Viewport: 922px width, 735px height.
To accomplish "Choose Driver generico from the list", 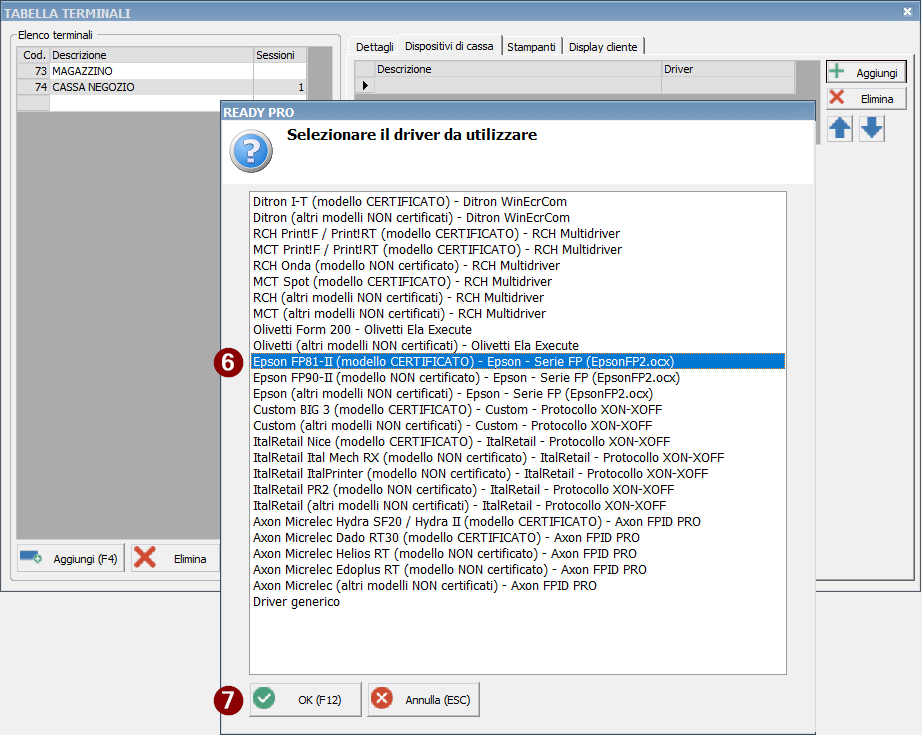I will point(297,602).
